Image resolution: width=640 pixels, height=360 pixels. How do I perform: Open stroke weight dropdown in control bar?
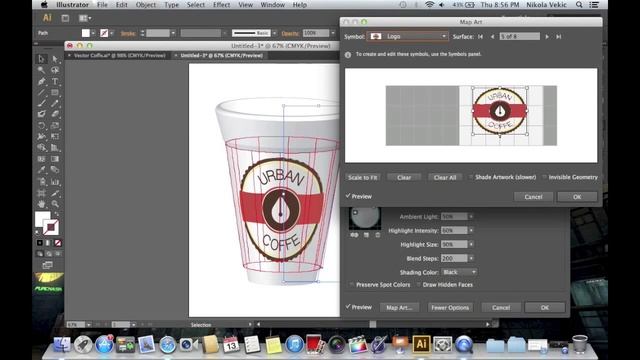173,33
